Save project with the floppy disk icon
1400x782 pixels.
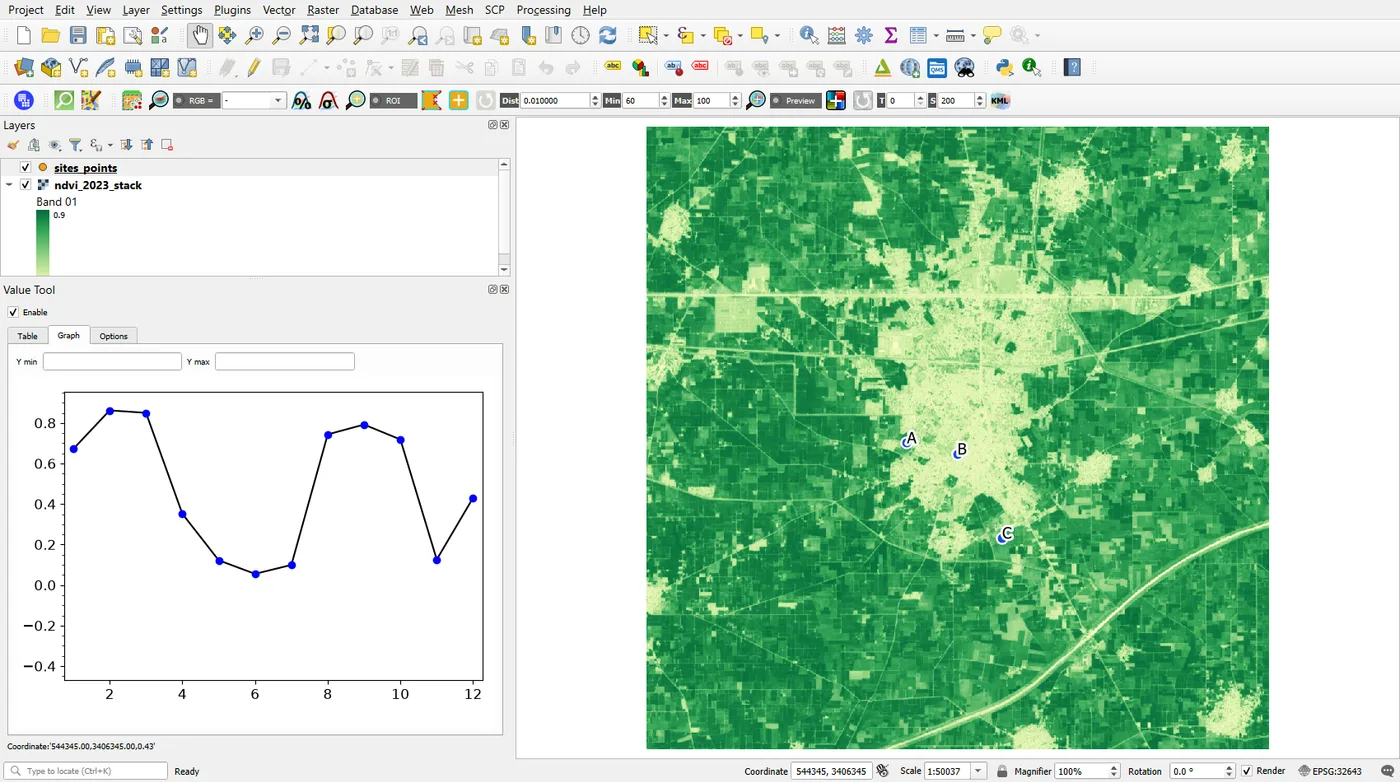point(78,35)
